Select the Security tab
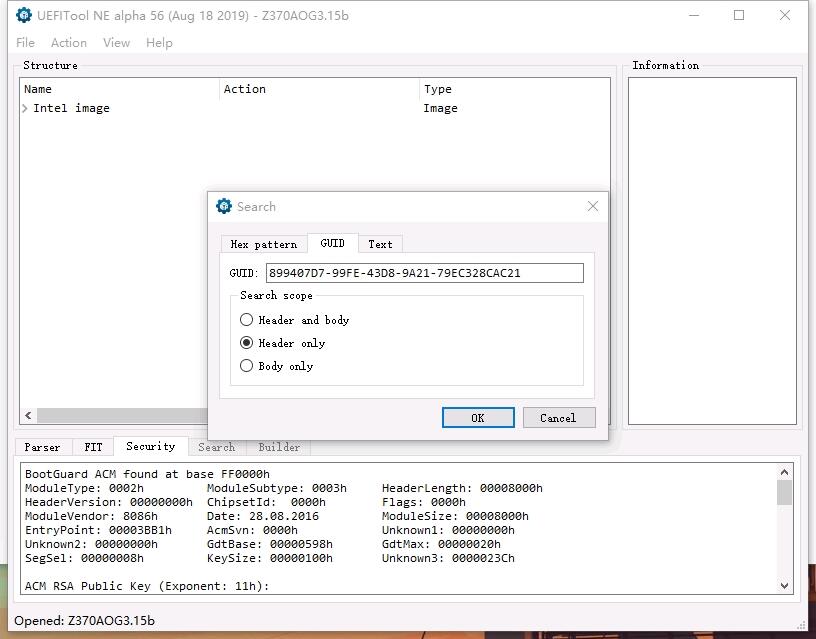The width and height of the screenshot is (816, 639). click(x=151, y=446)
